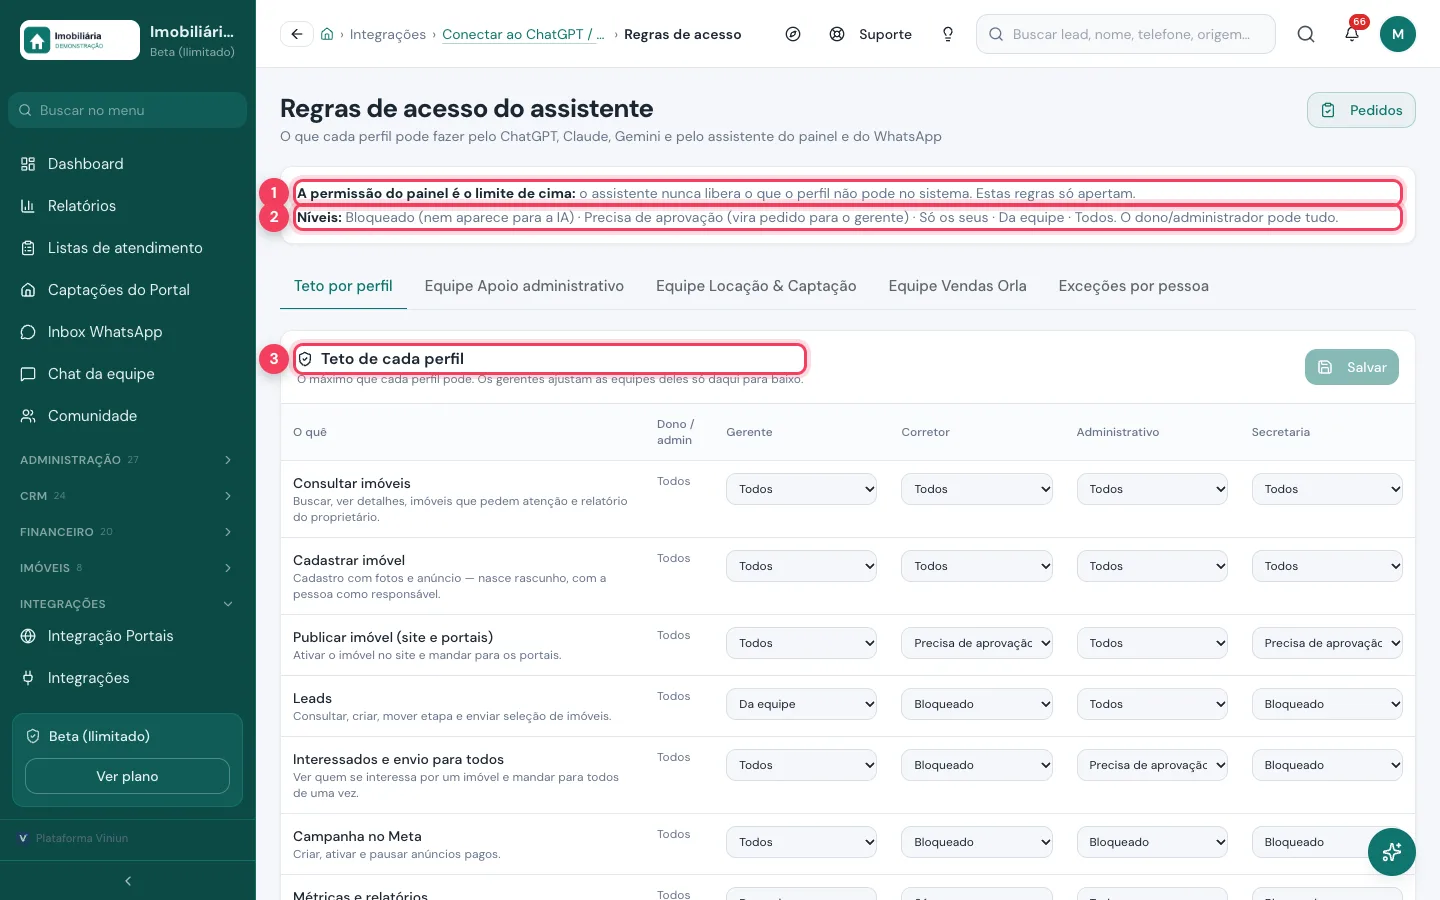Viewport: 1440px width, 900px height.
Task: Focus the Buscar lead search field
Action: (1126, 34)
